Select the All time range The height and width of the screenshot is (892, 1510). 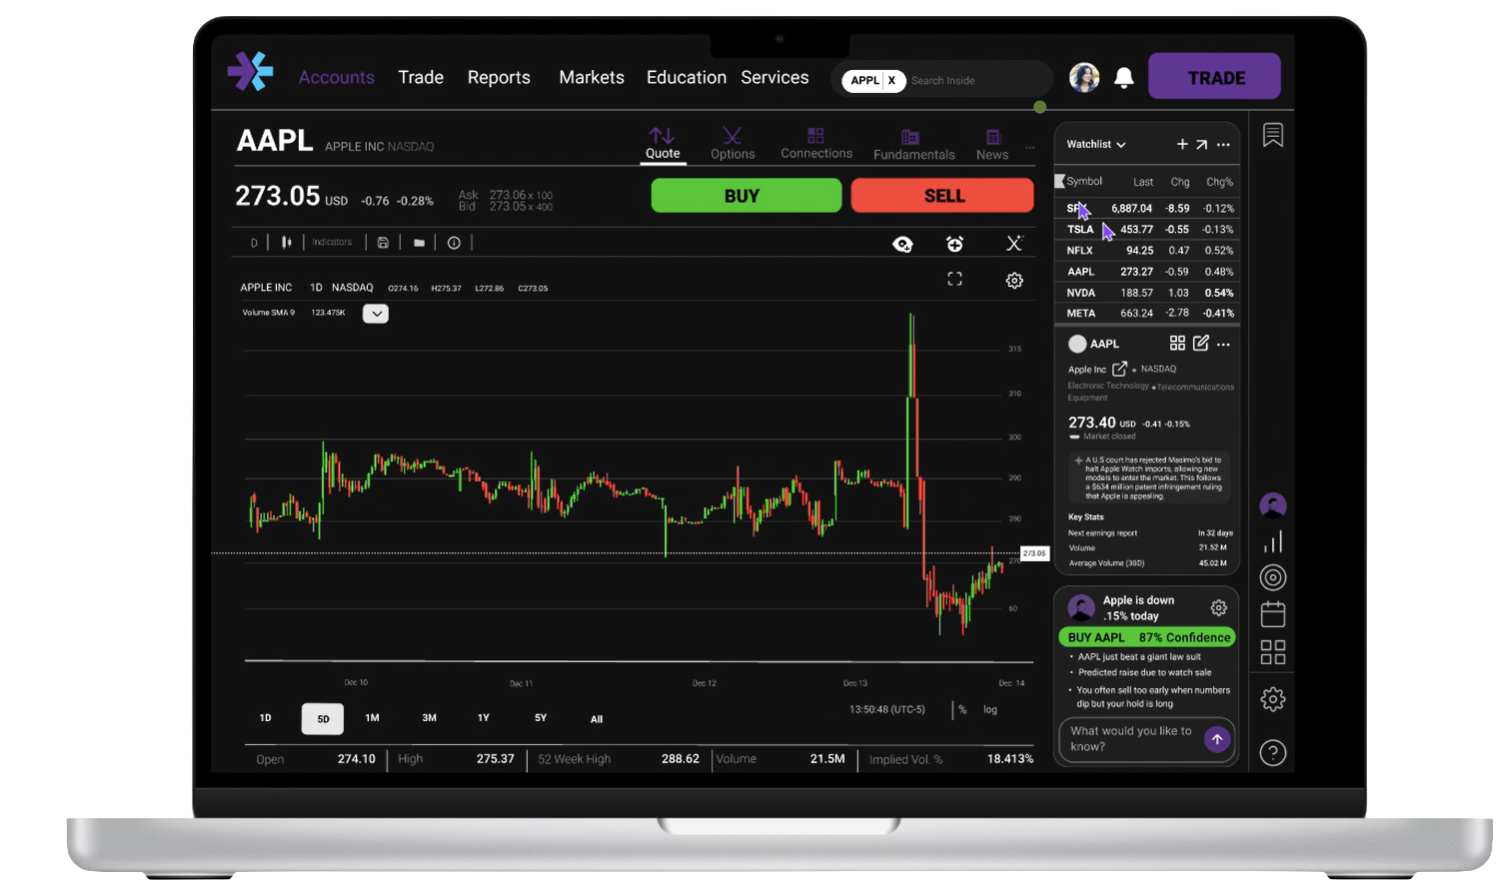(597, 719)
